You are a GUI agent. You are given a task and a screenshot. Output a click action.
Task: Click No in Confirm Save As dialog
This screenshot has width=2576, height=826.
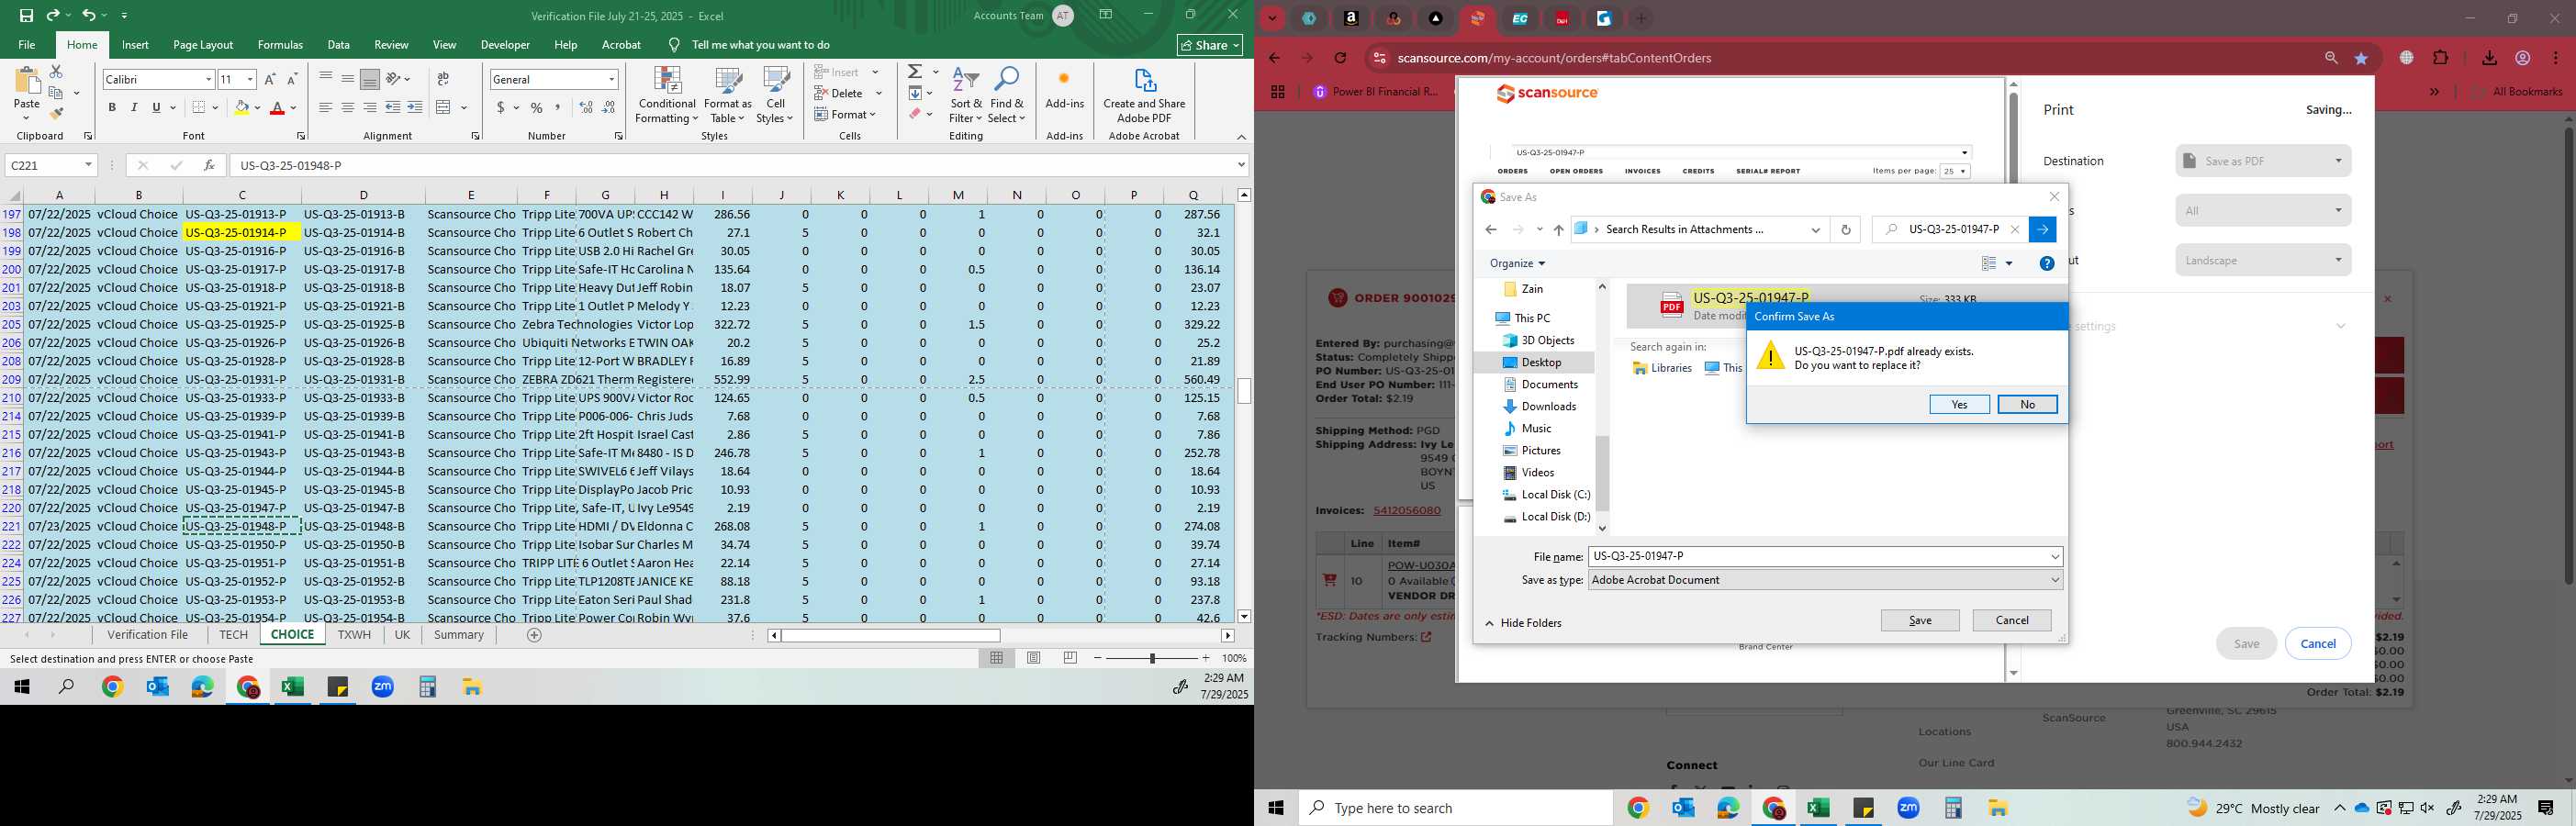click(2027, 404)
